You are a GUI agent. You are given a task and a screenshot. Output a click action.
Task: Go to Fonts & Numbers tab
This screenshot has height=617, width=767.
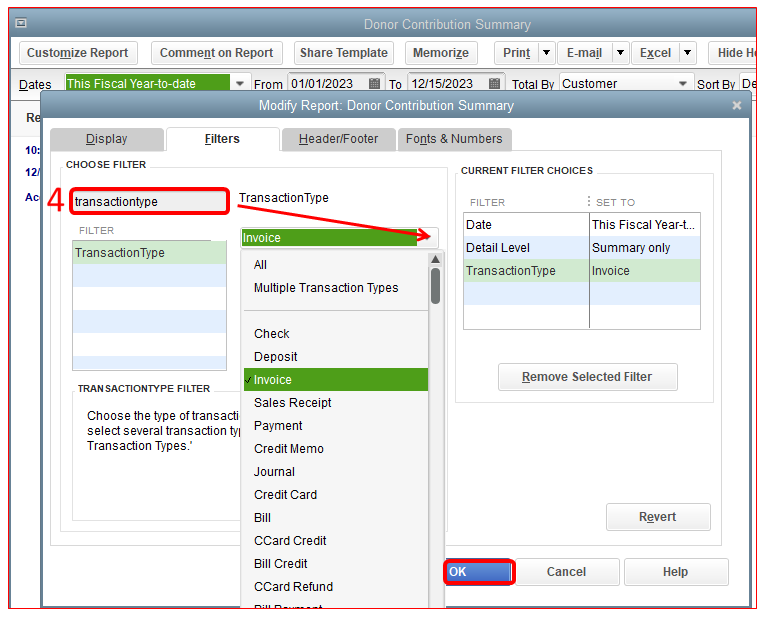(454, 139)
